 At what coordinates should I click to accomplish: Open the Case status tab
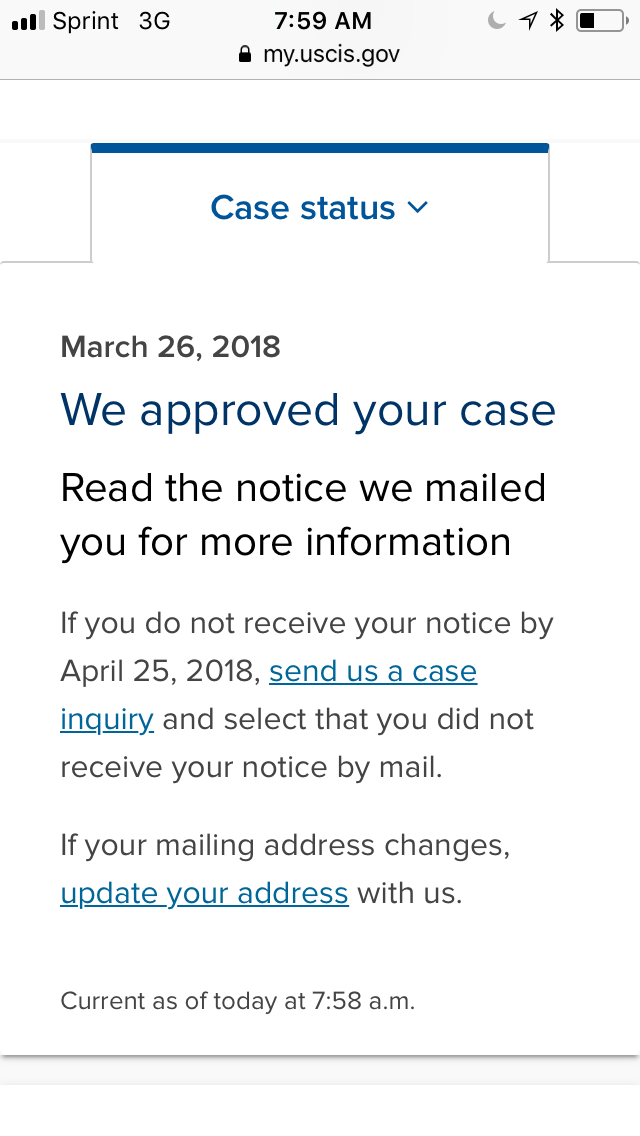pyautogui.click(x=320, y=208)
